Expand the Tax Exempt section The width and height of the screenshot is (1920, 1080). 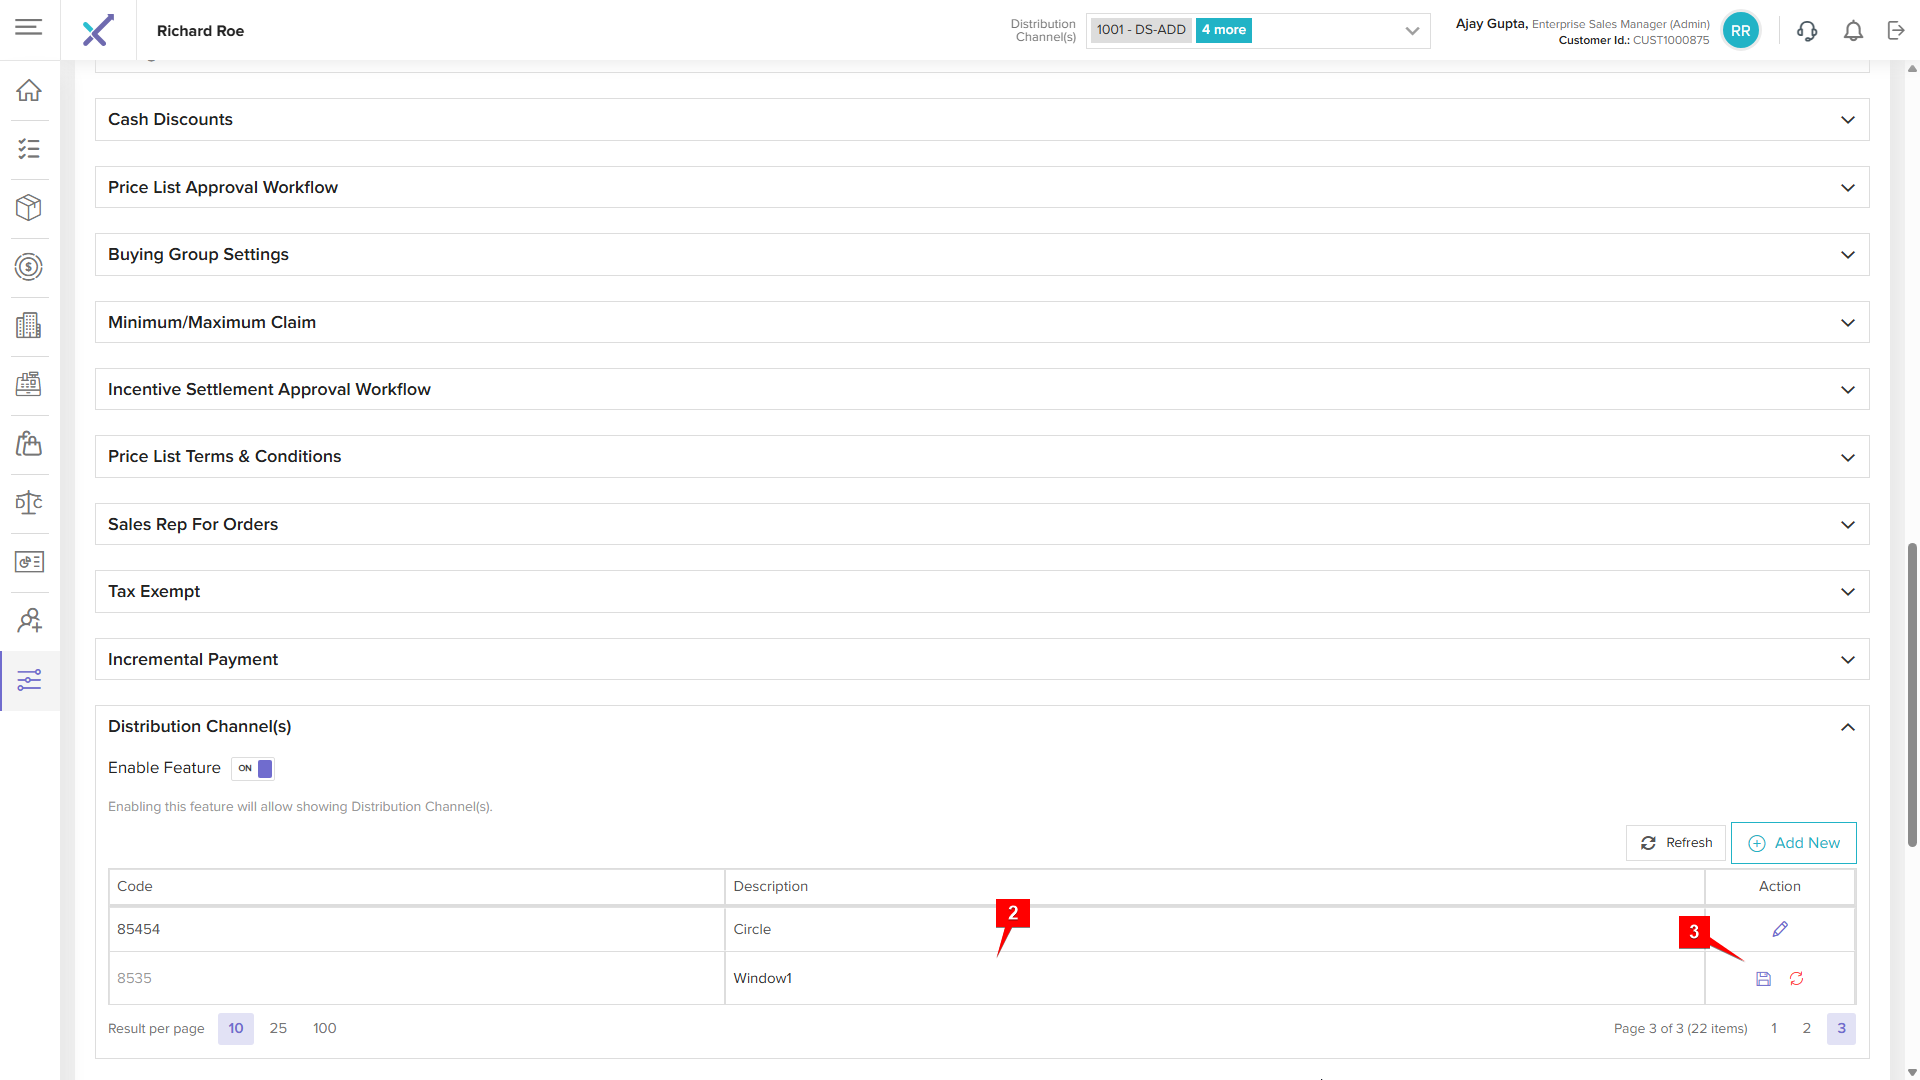(1847, 592)
